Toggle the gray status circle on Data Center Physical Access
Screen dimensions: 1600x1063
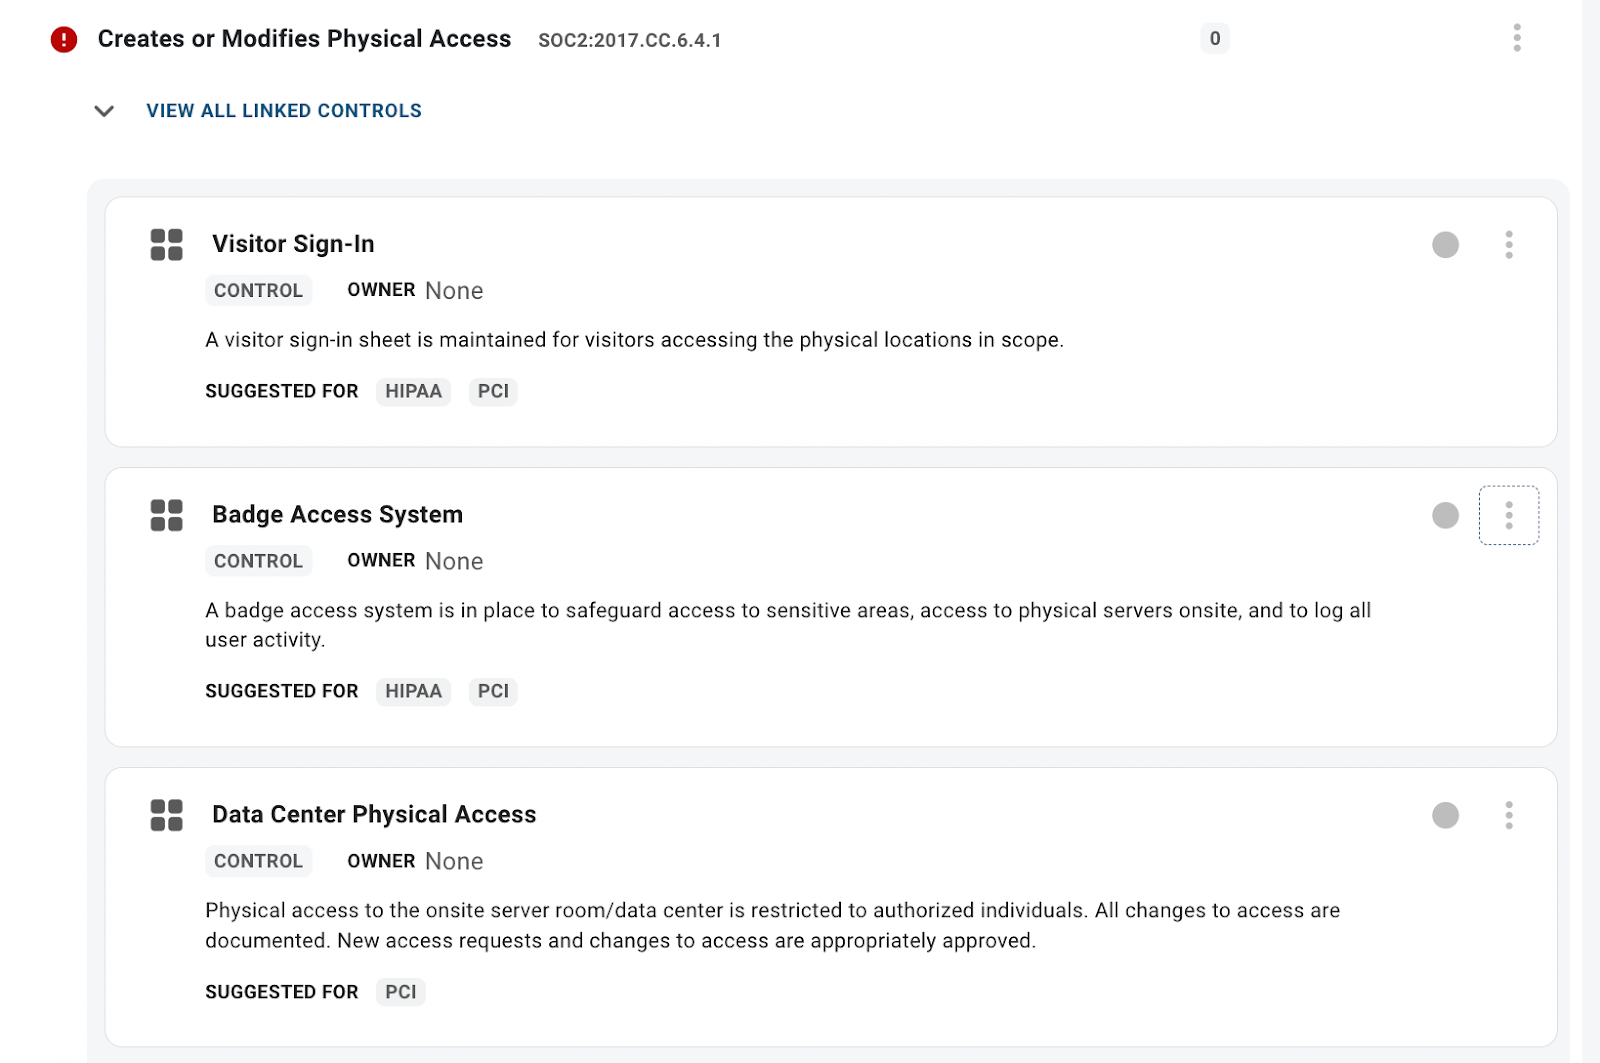coord(1445,815)
